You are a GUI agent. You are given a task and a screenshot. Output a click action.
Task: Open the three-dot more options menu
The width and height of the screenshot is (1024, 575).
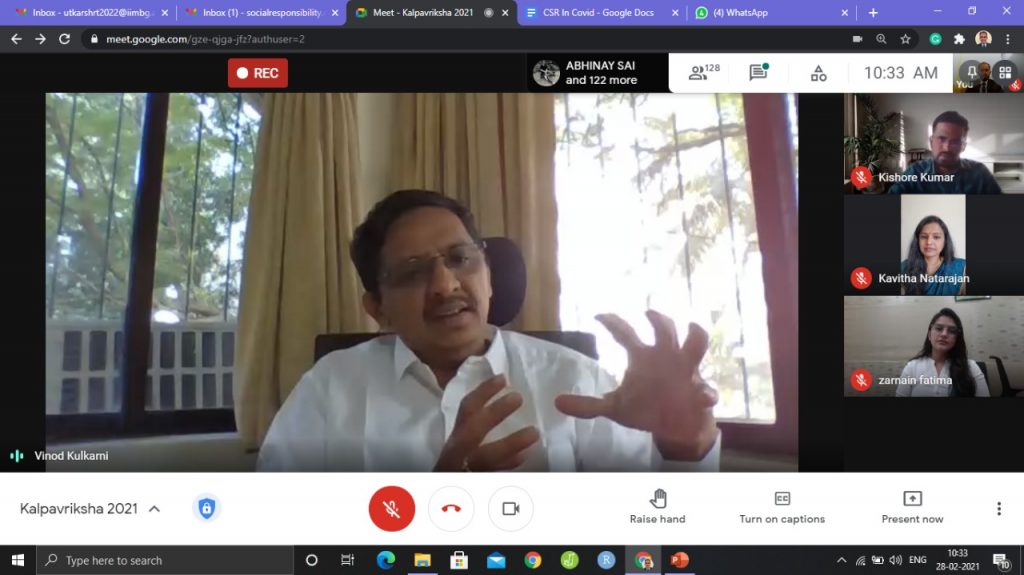[998, 508]
